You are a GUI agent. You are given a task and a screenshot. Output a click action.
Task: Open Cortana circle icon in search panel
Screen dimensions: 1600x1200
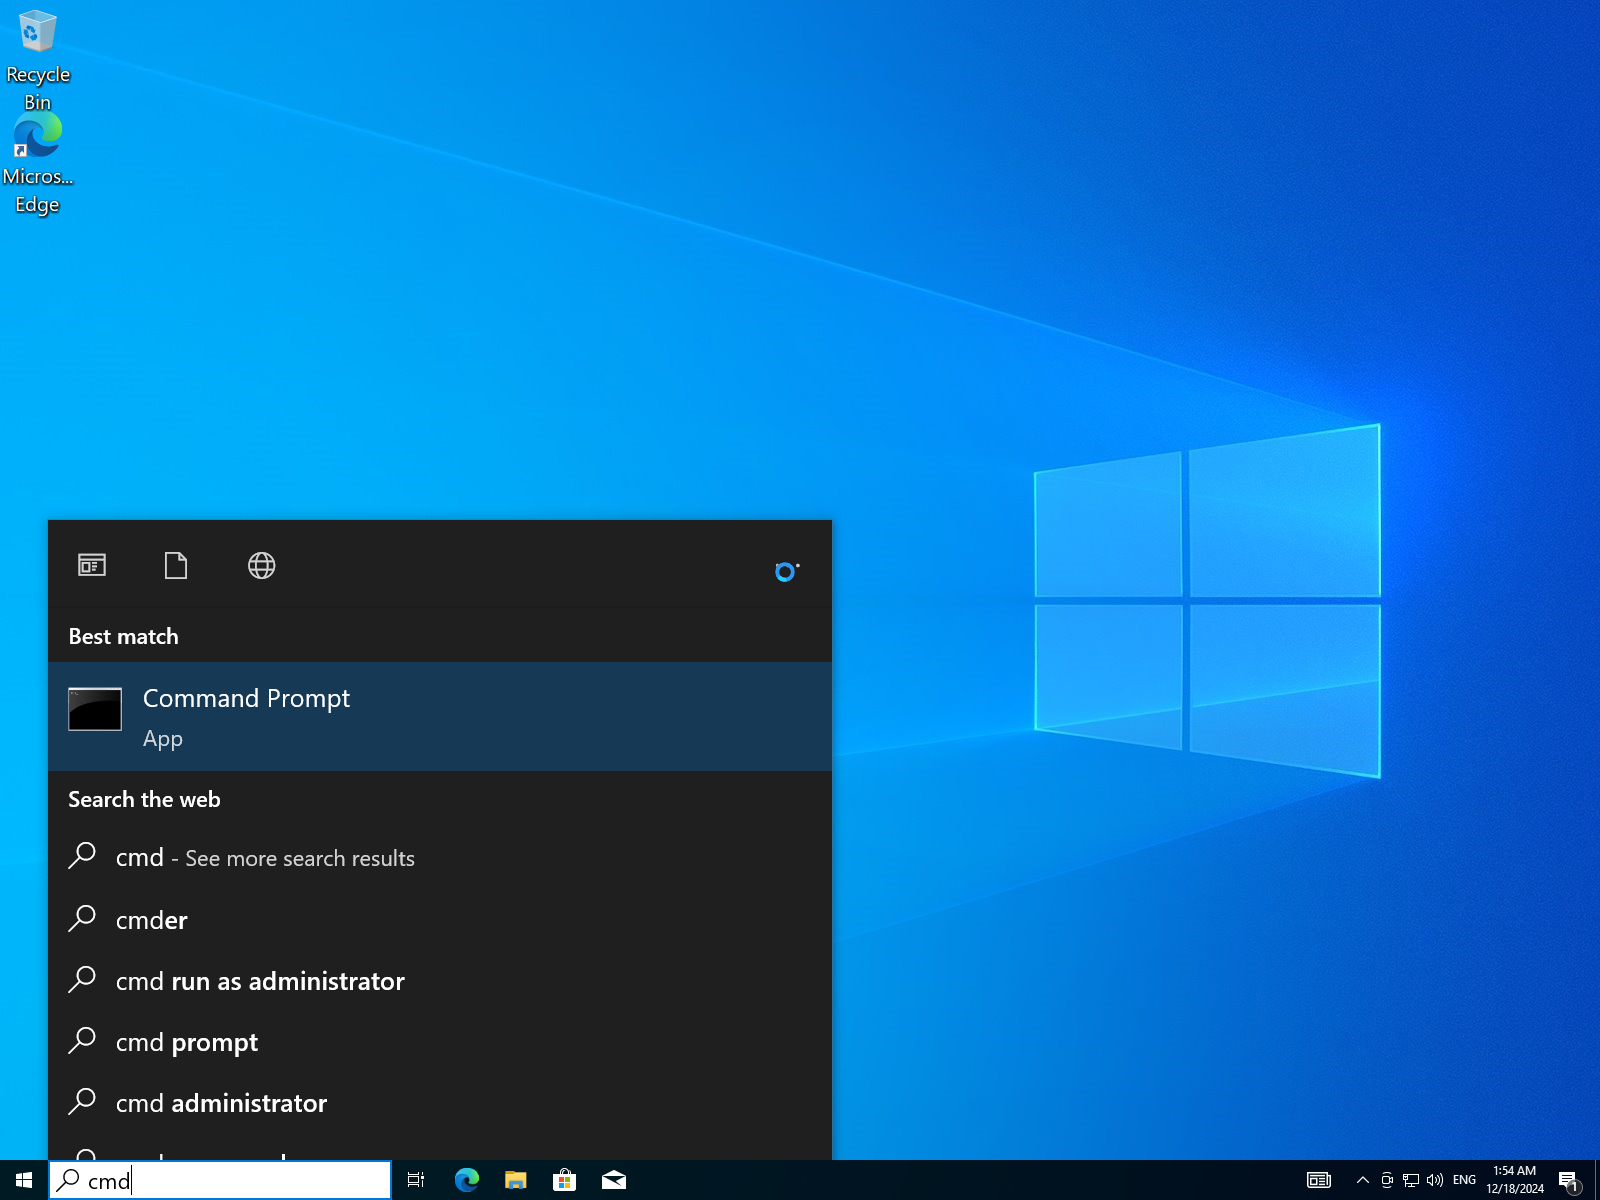click(x=786, y=571)
